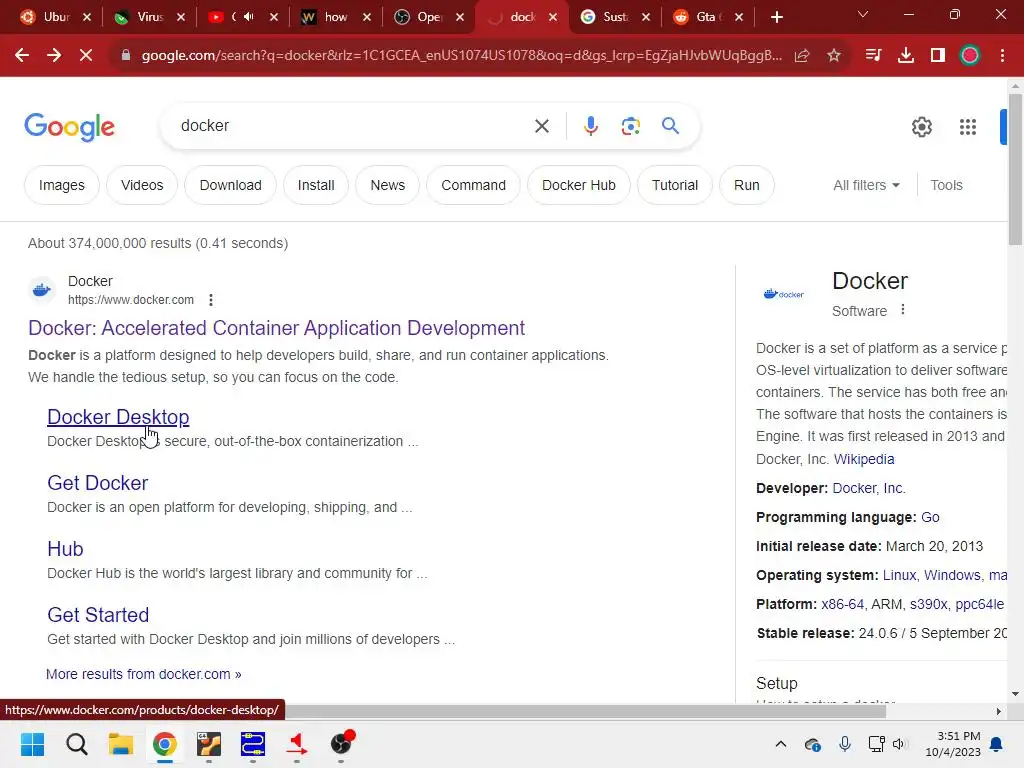The width and height of the screenshot is (1024, 768).
Task: Click the Docker logo thumbnail in panel
Action: point(784,294)
